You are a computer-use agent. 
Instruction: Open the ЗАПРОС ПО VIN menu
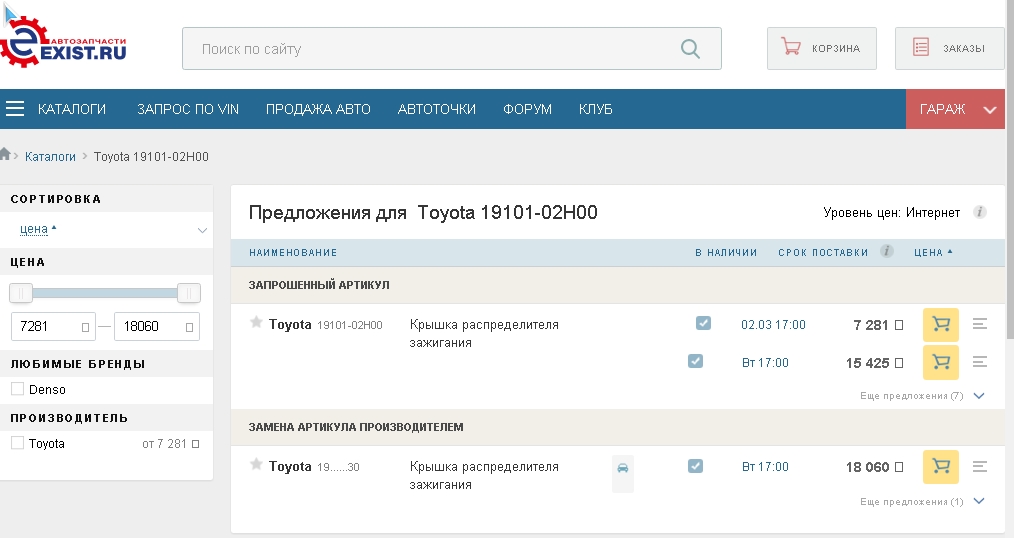[188, 109]
